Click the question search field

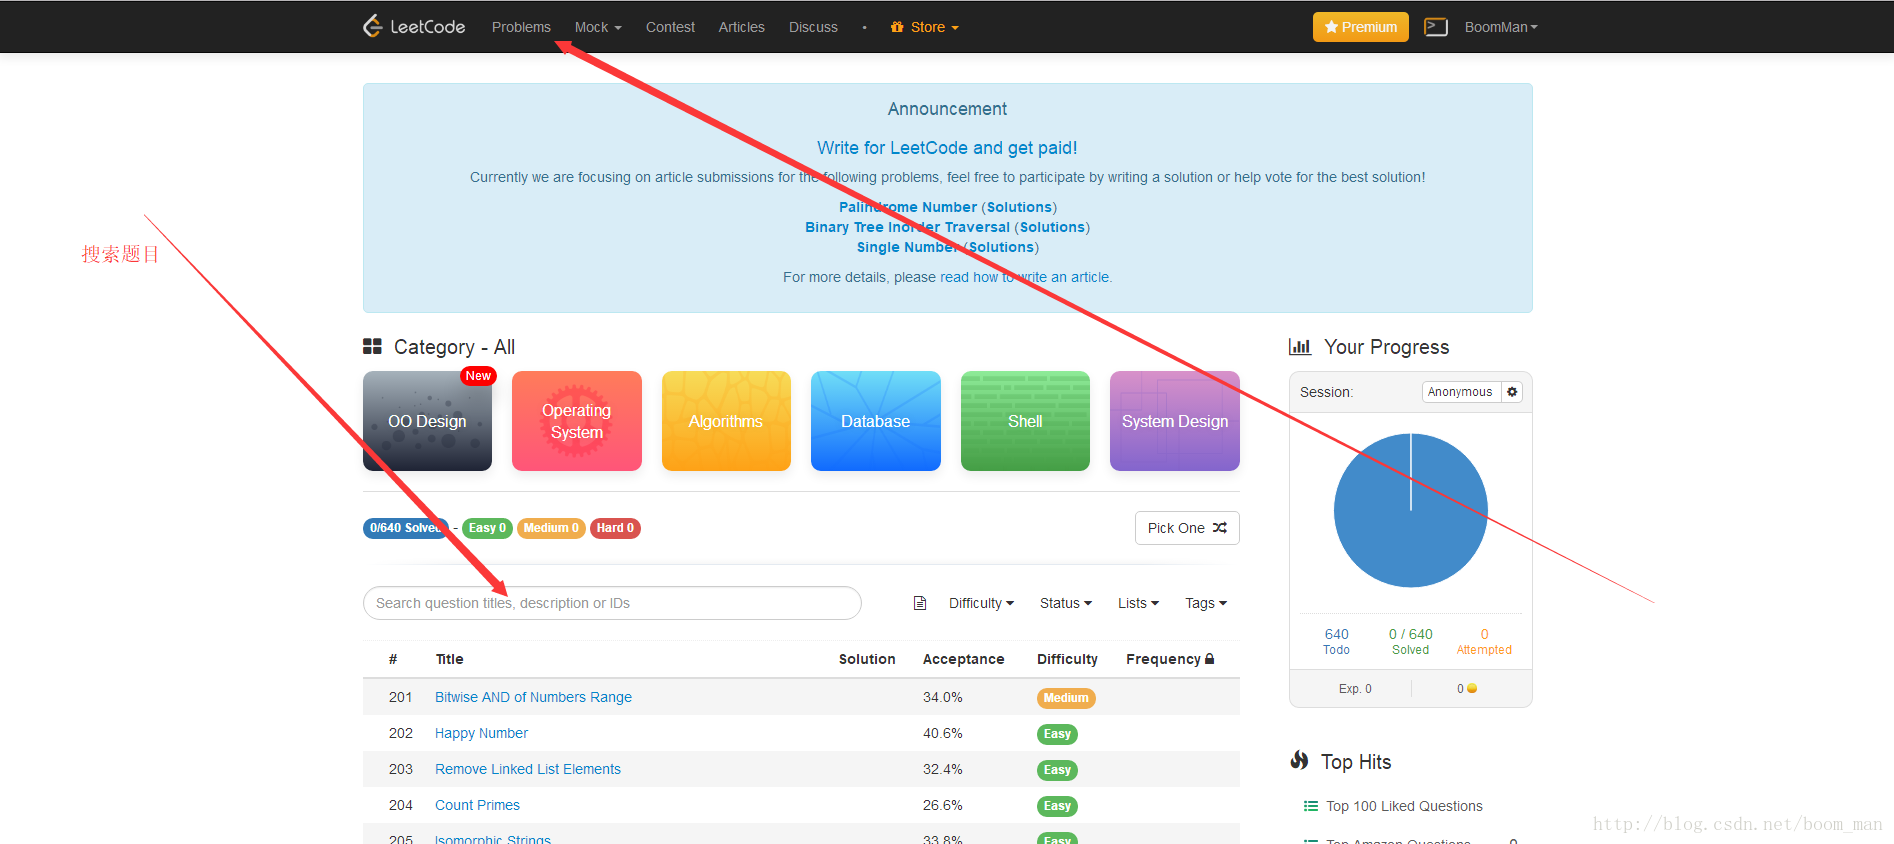point(612,603)
